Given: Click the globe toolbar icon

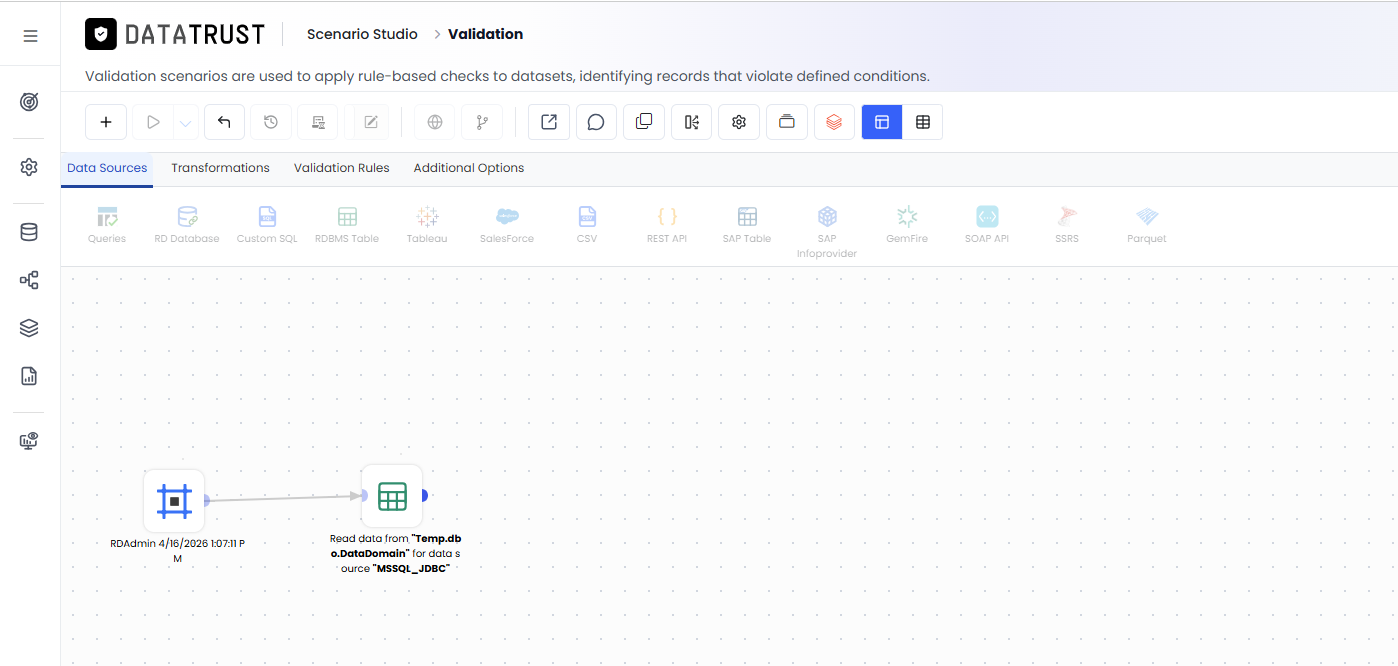Looking at the screenshot, I should 435,122.
